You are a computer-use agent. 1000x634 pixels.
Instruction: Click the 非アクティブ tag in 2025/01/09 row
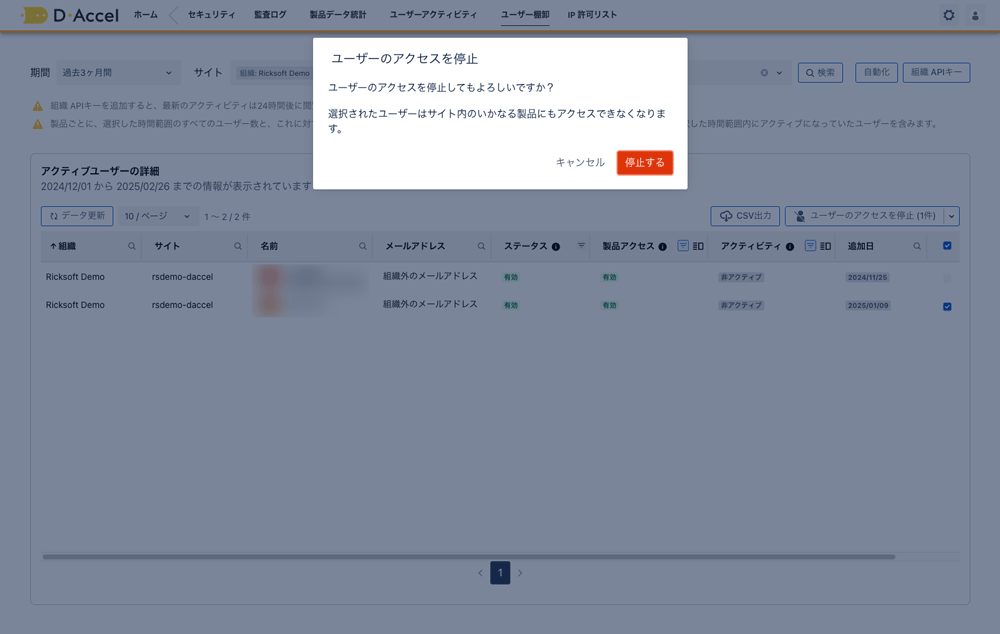740,306
